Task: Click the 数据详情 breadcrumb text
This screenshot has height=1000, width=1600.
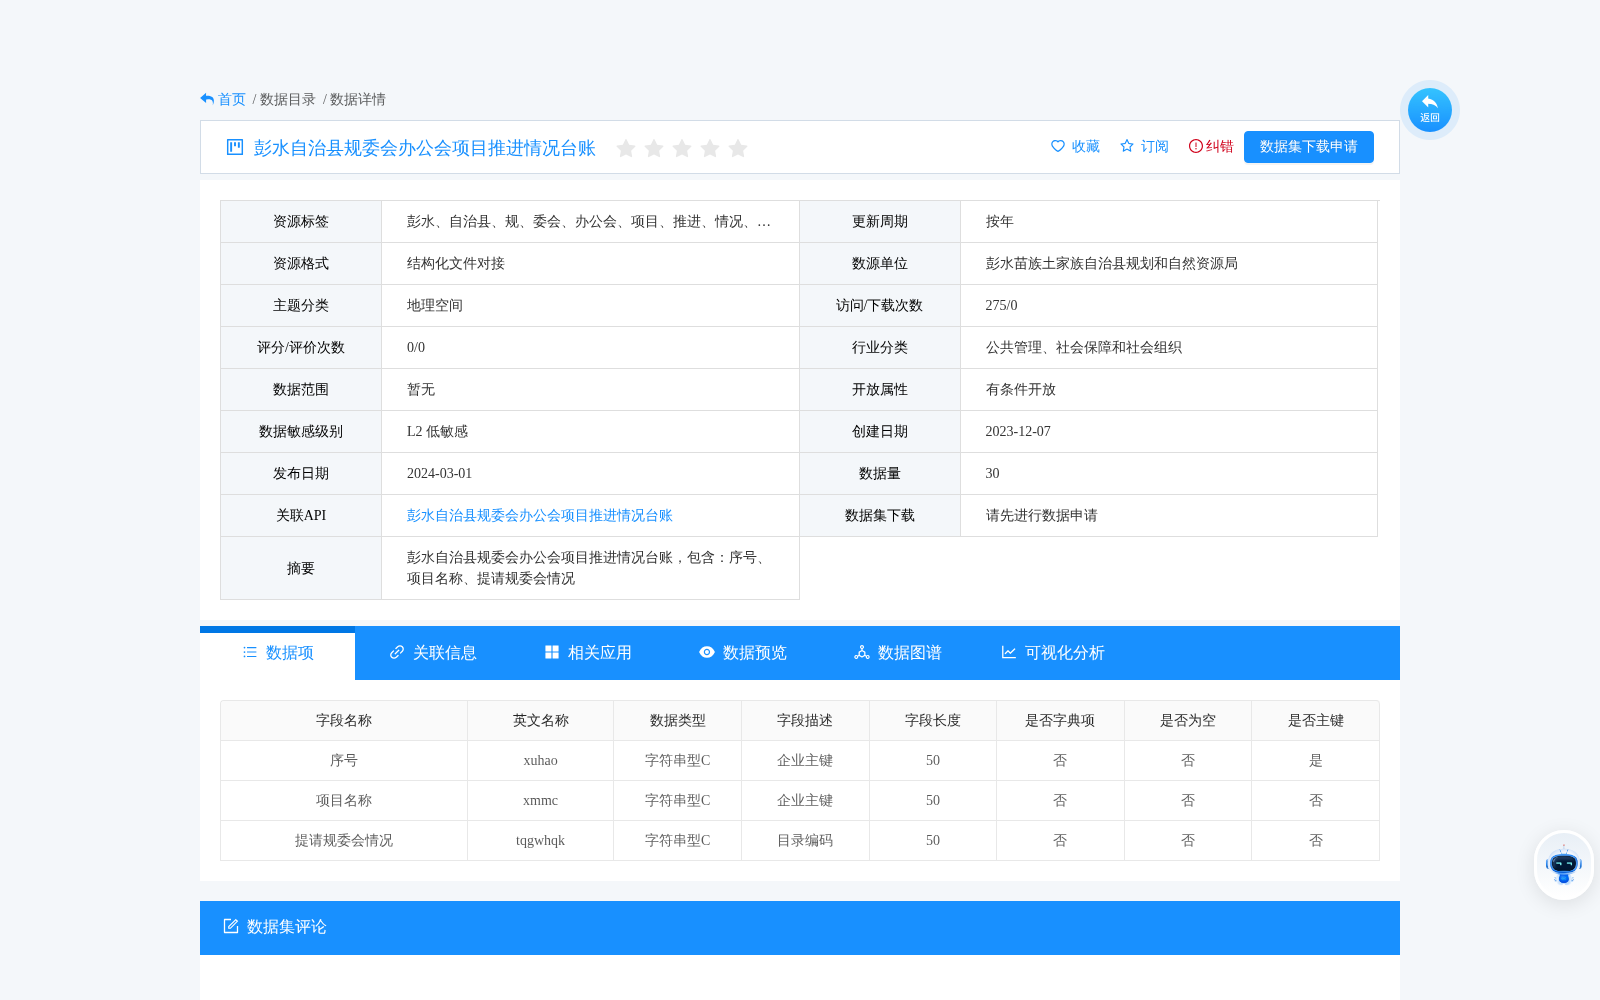Action: click(358, 99)
